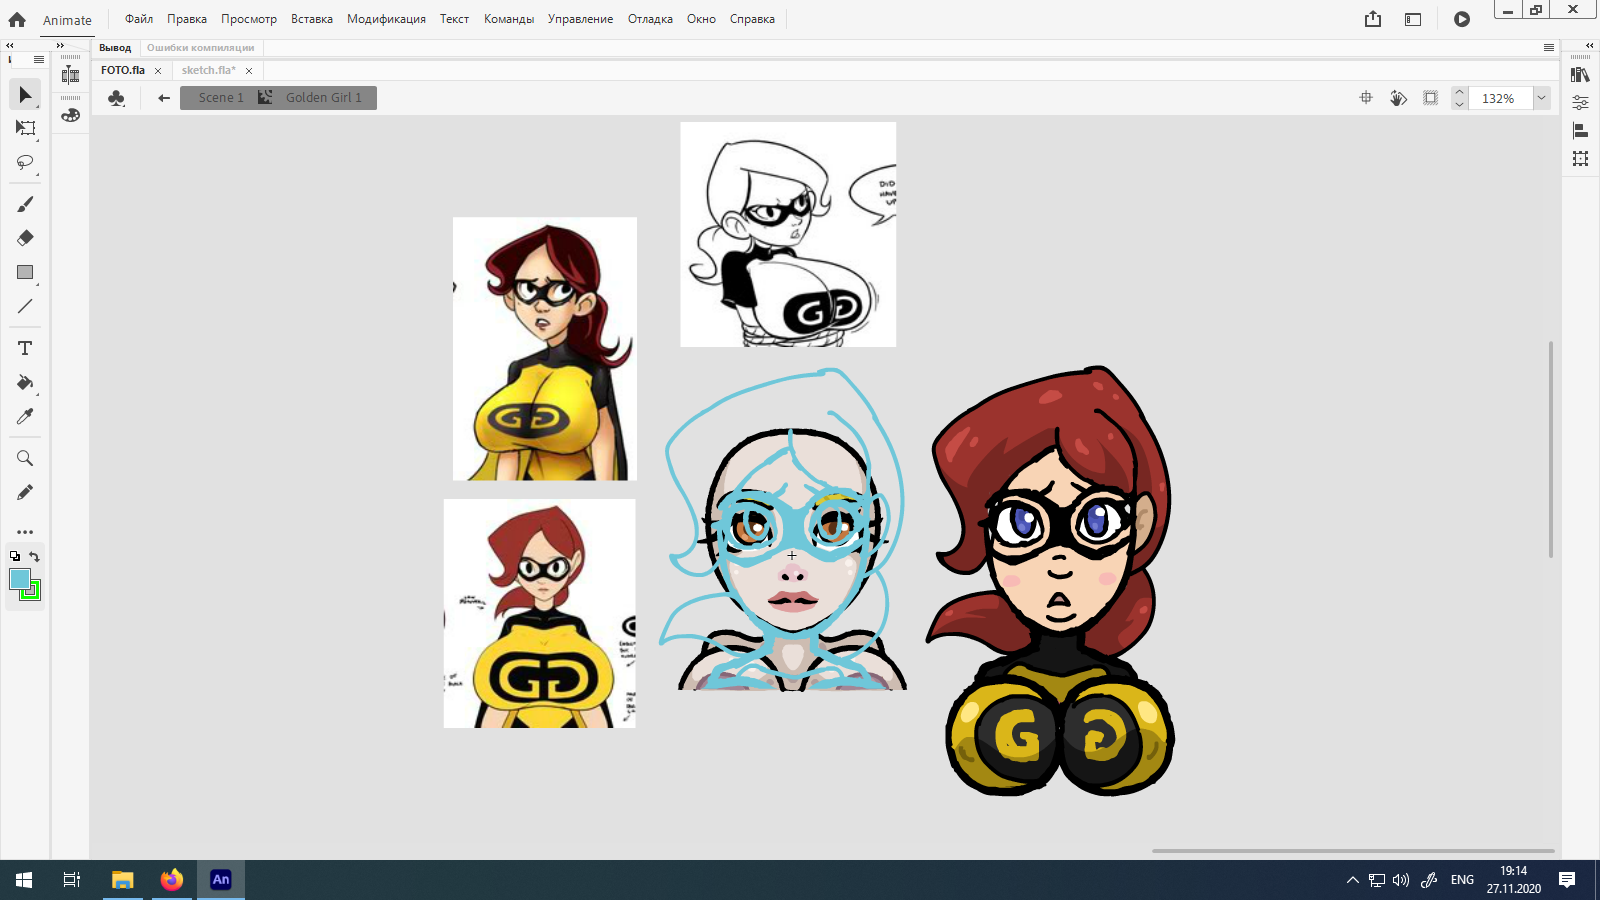Switch to the Вывод tab
1600x900 pixels.
115,48
